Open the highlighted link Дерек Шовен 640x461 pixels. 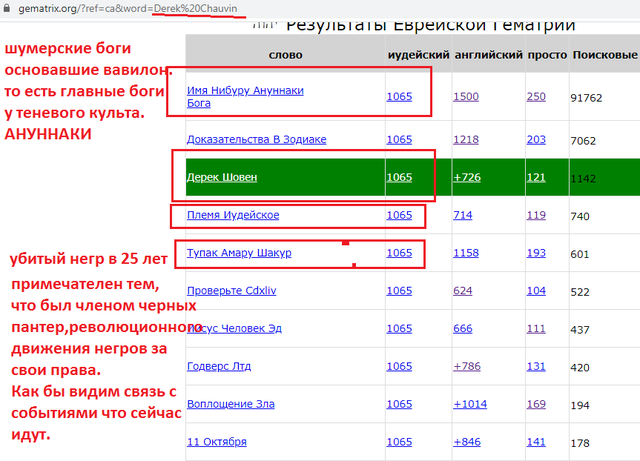[x=222, y=177]
